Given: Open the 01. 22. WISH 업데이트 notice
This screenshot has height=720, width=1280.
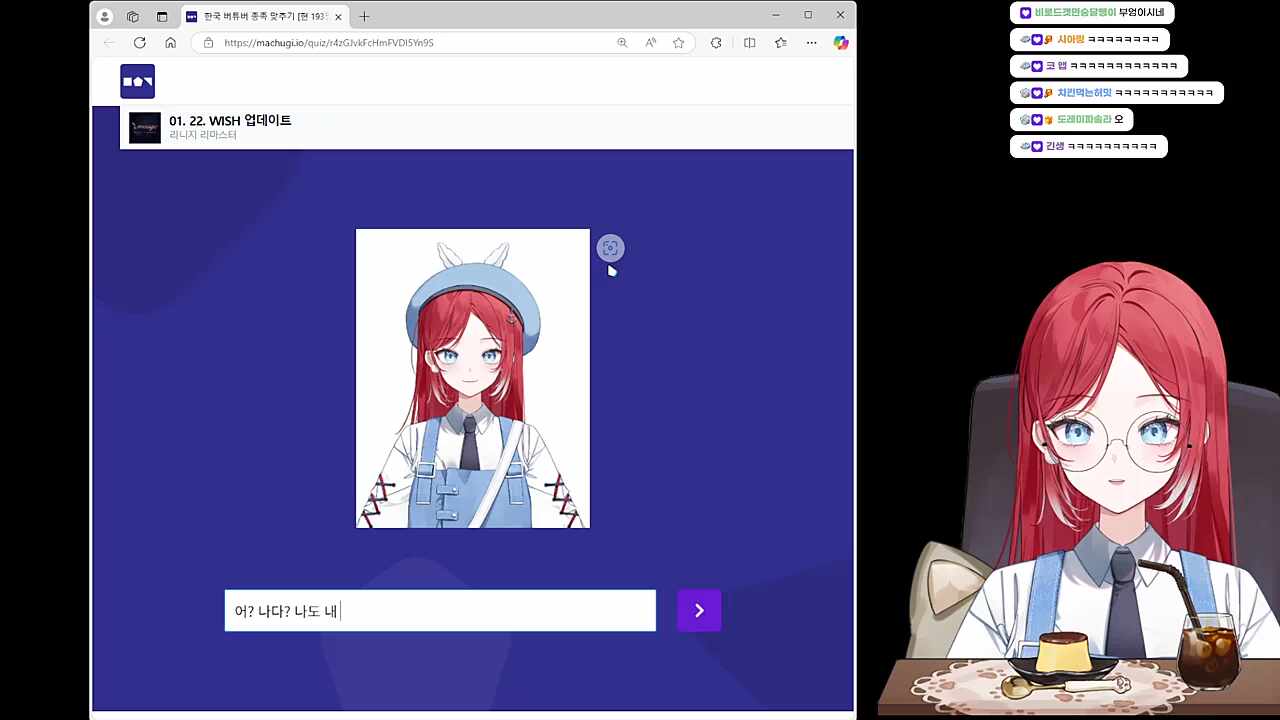Looking at the screenshot, I should click(230, 121).
